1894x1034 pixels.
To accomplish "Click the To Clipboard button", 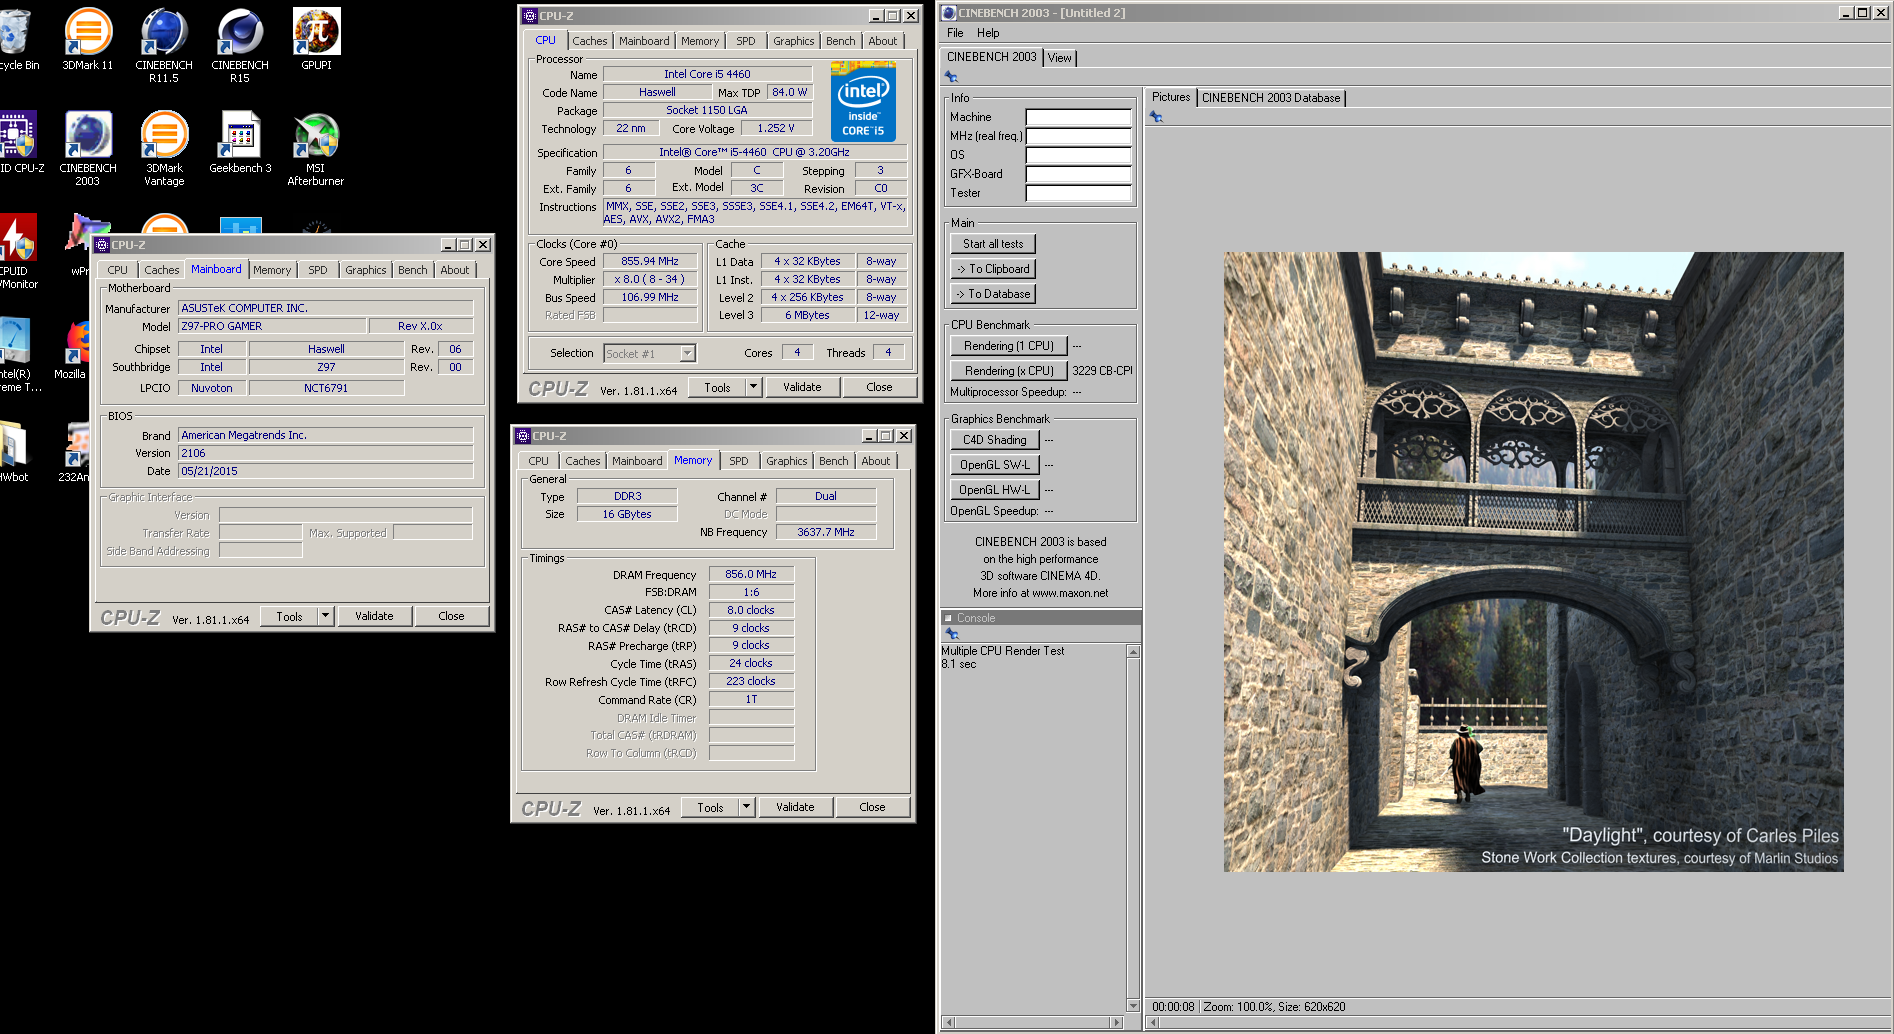I will [993, 269].
